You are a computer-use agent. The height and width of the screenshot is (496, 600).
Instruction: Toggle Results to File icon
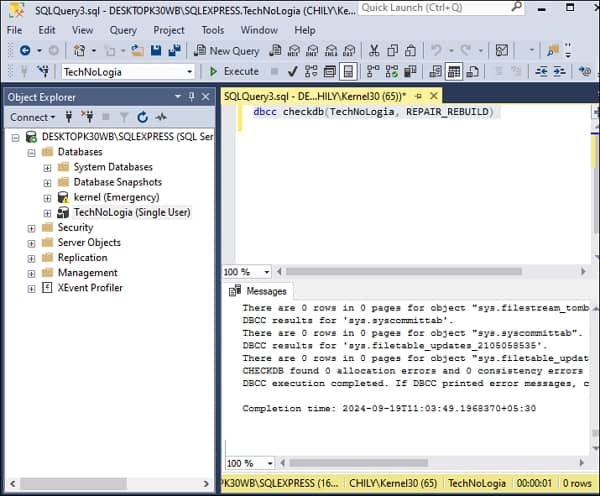pyautogui.click(x=473, y=72)
